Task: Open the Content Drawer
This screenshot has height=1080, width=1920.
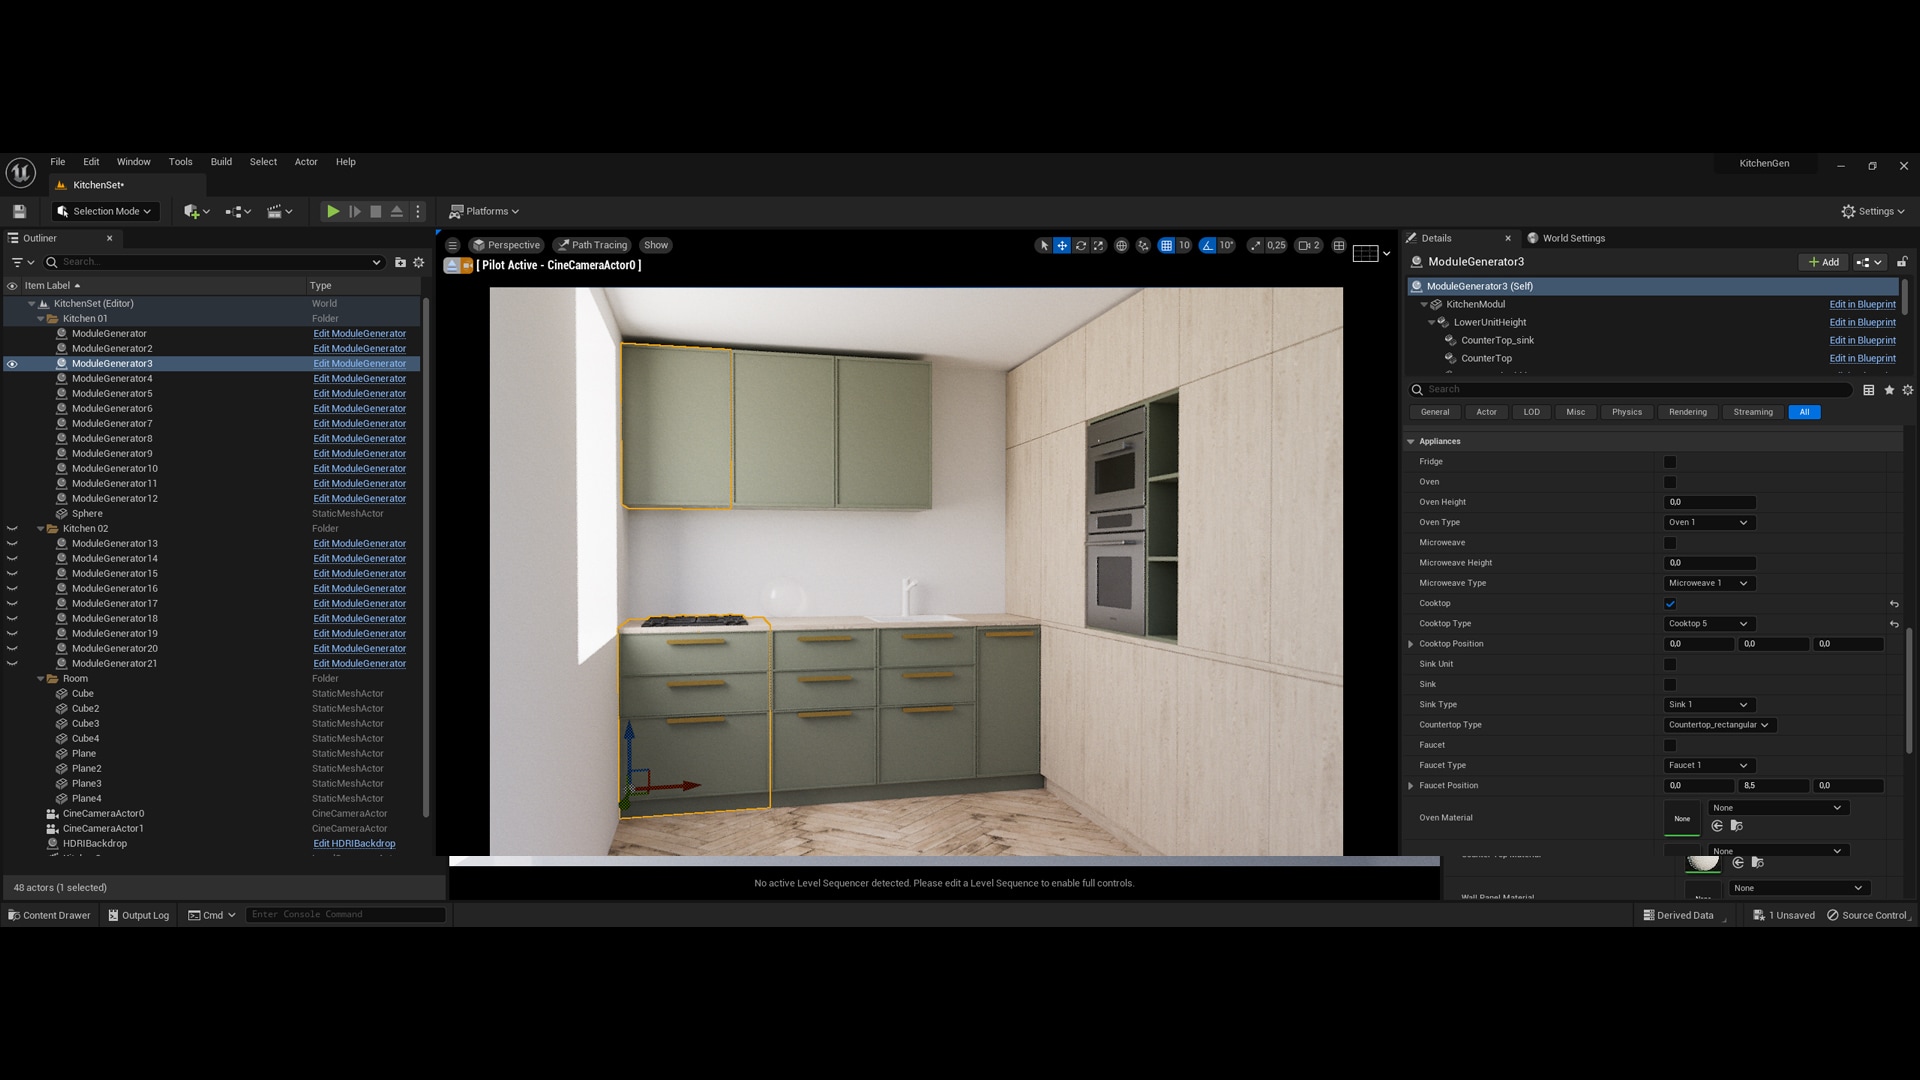Action: click(49, 915)
